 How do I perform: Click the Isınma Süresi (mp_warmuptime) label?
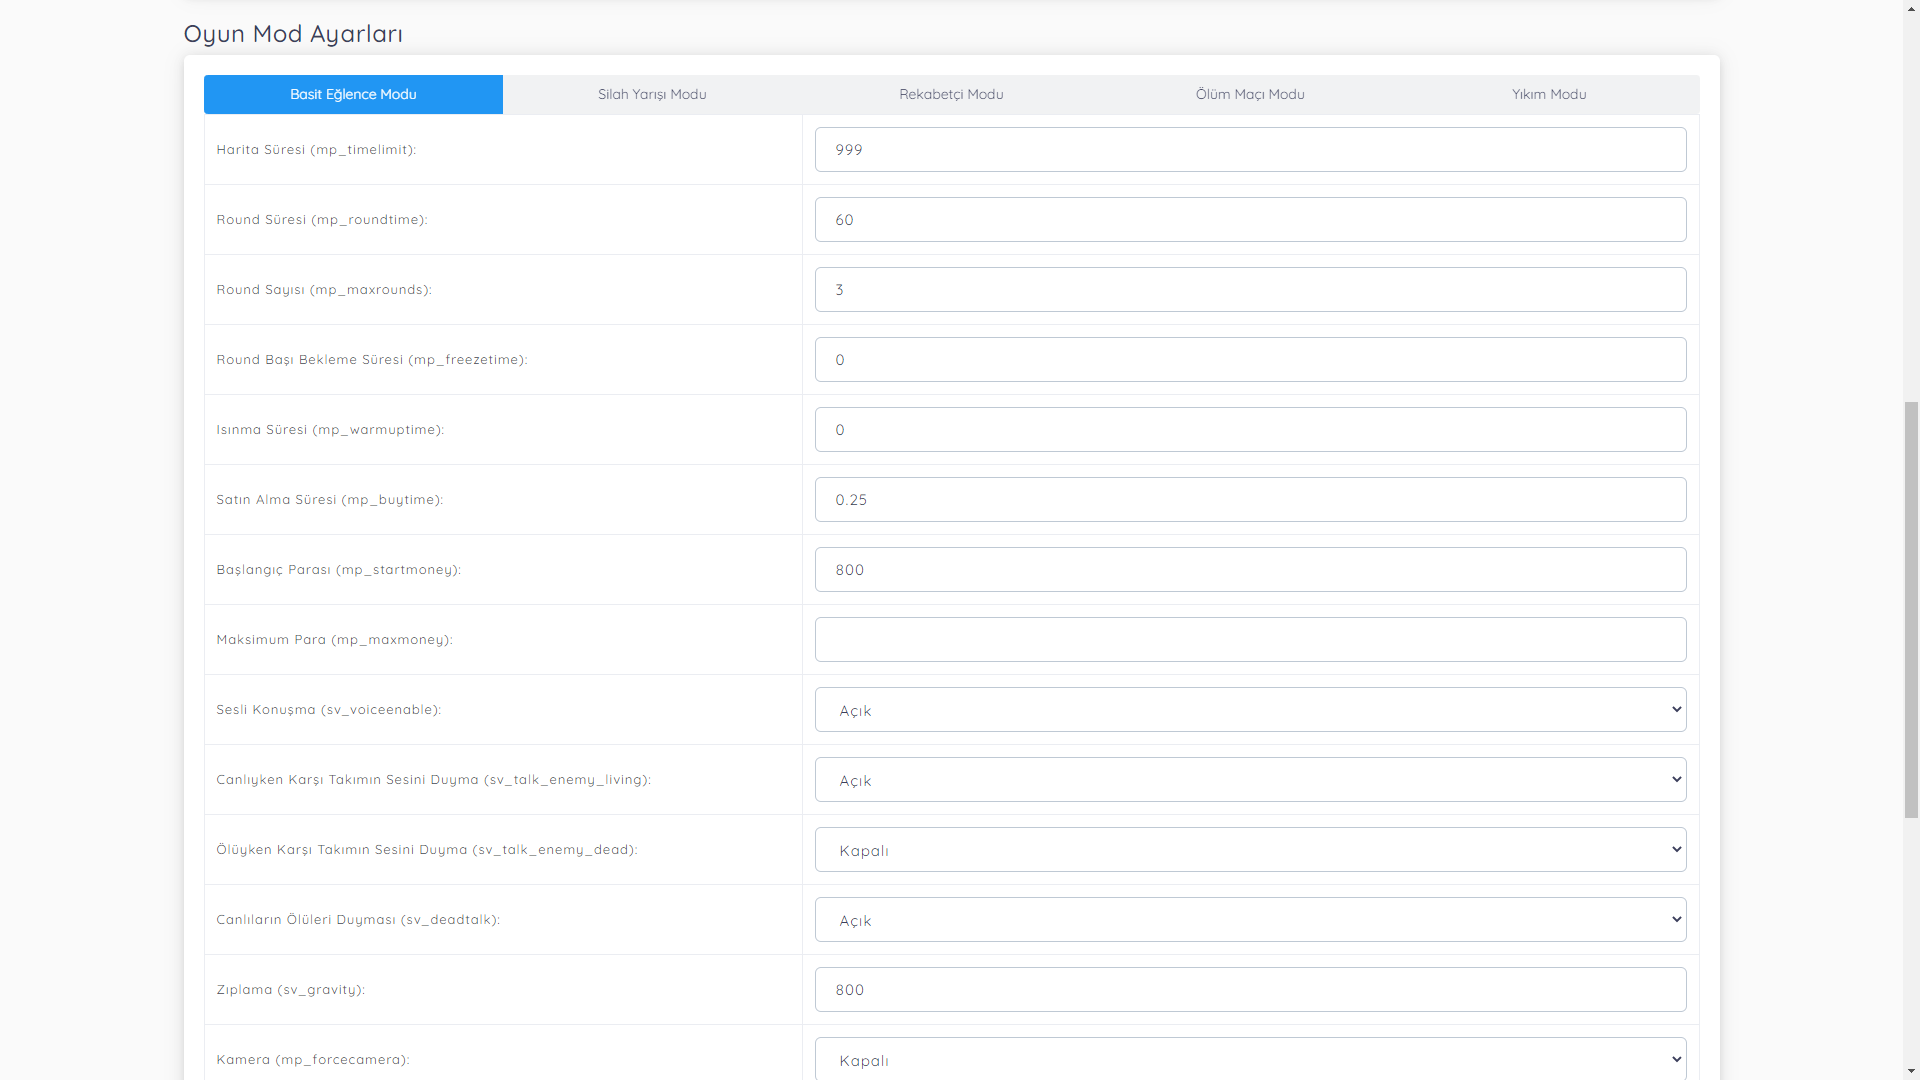pyautogui.click(x=330, y=430)
